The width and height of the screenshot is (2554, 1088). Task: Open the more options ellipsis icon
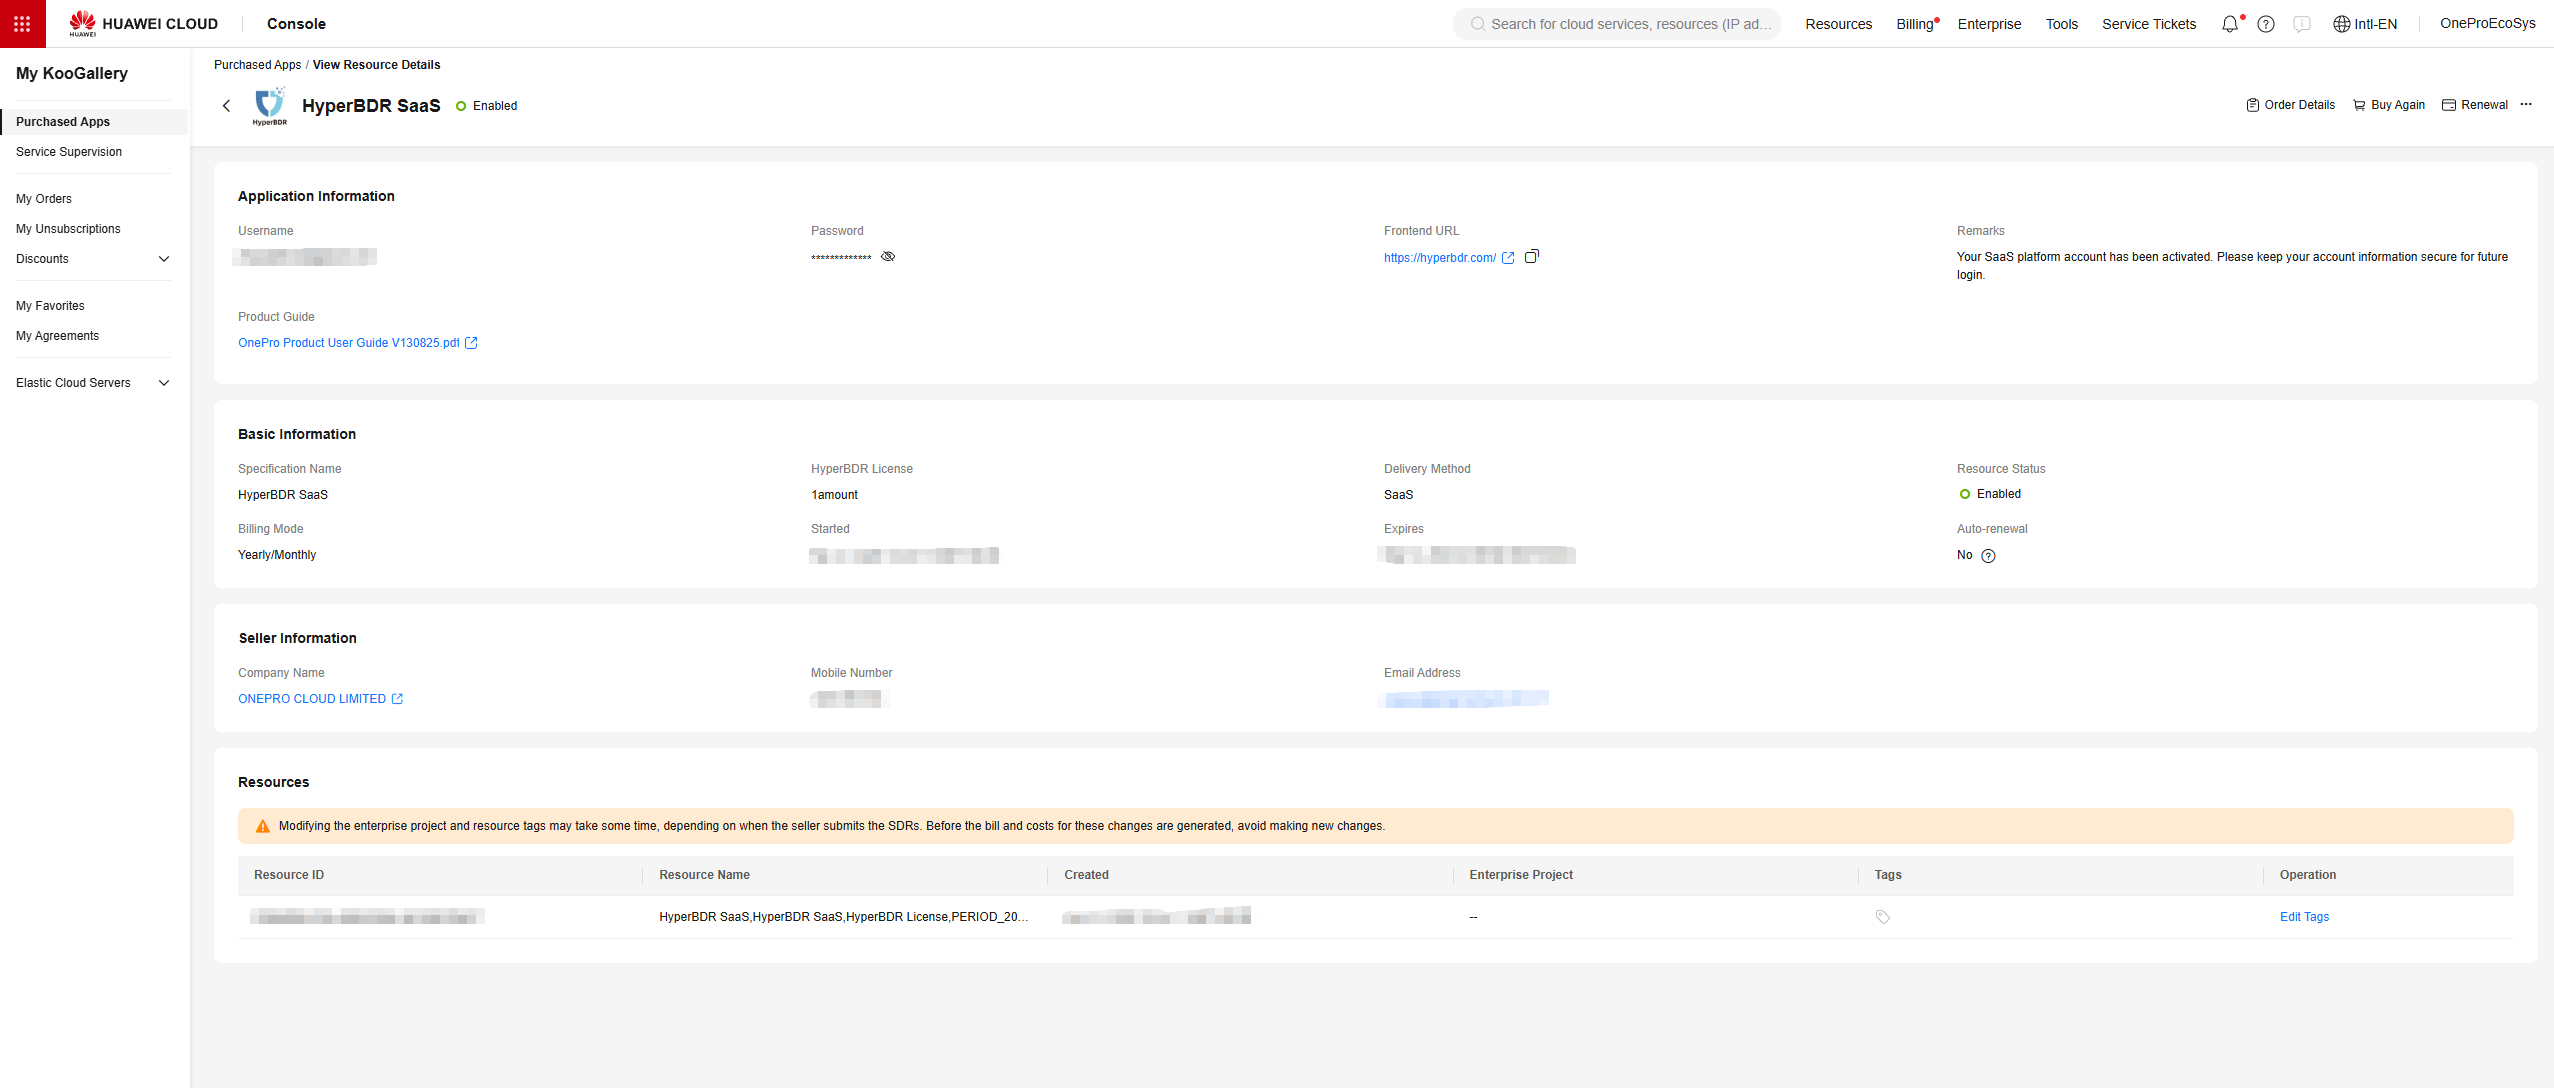[x=2526, y=105]
